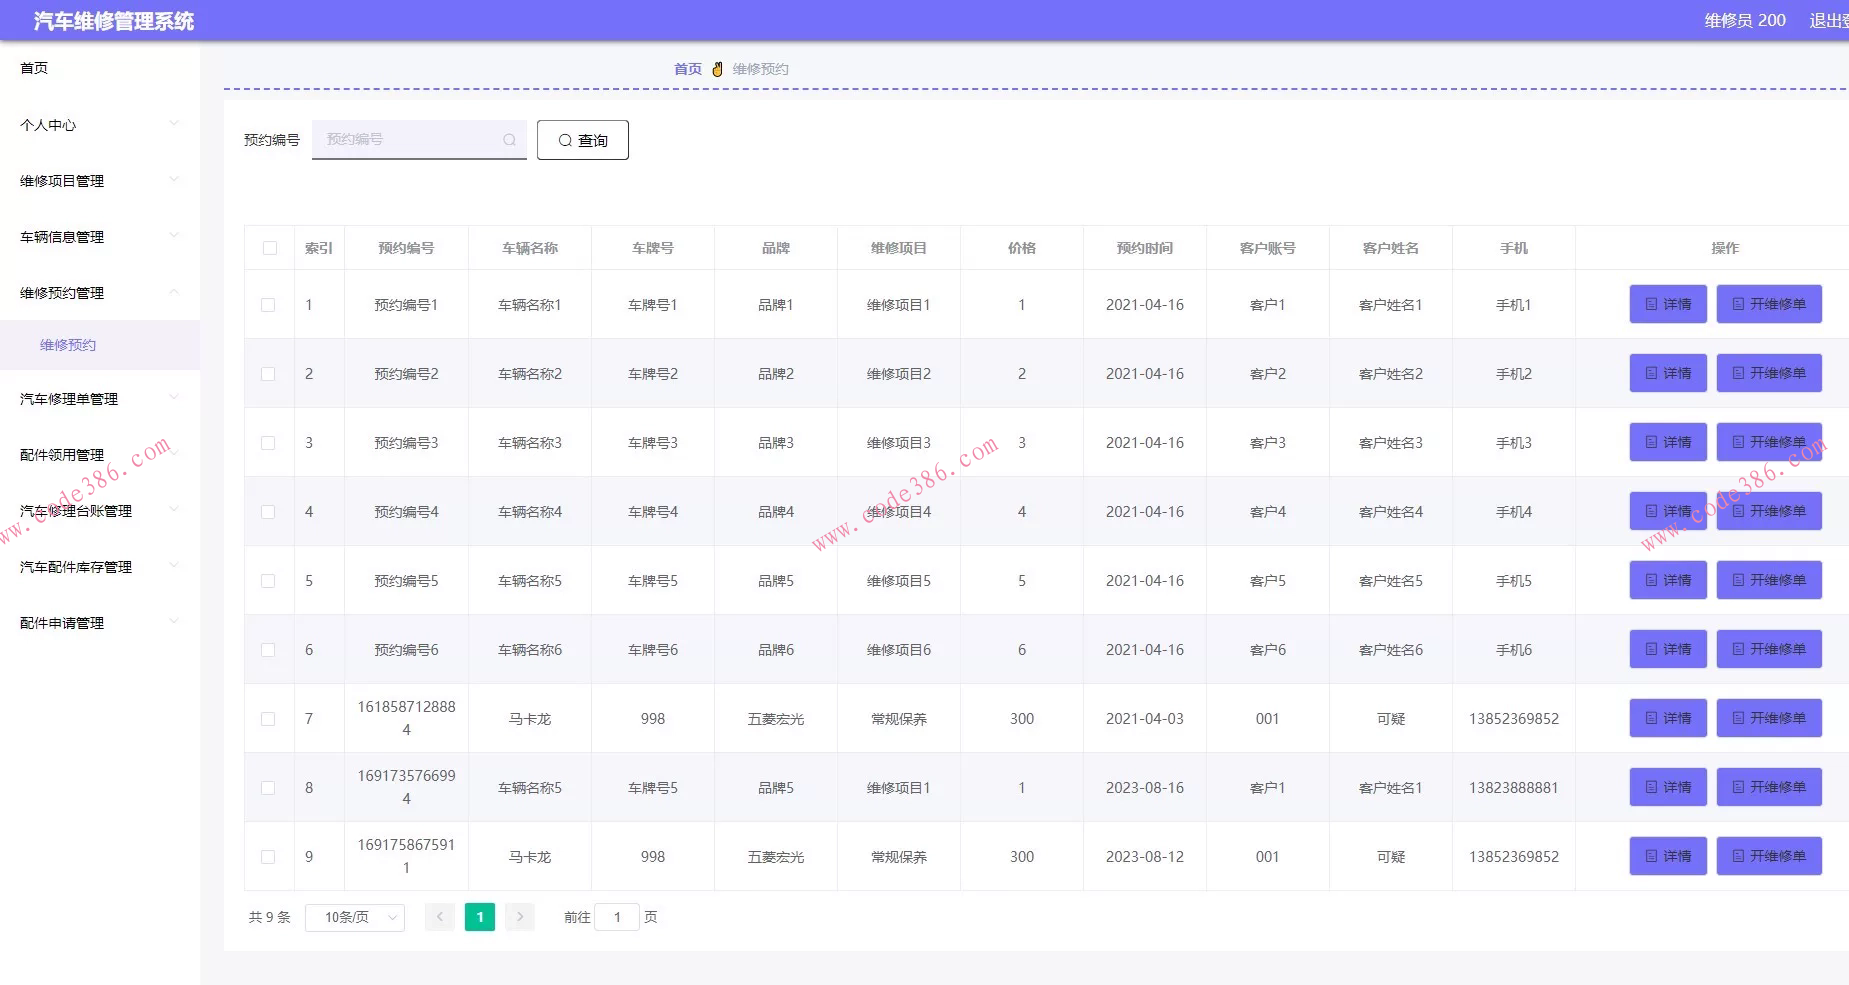The image size is (1849, 985).
Task: Select checkbox for row 8
Action: (268, 788)
